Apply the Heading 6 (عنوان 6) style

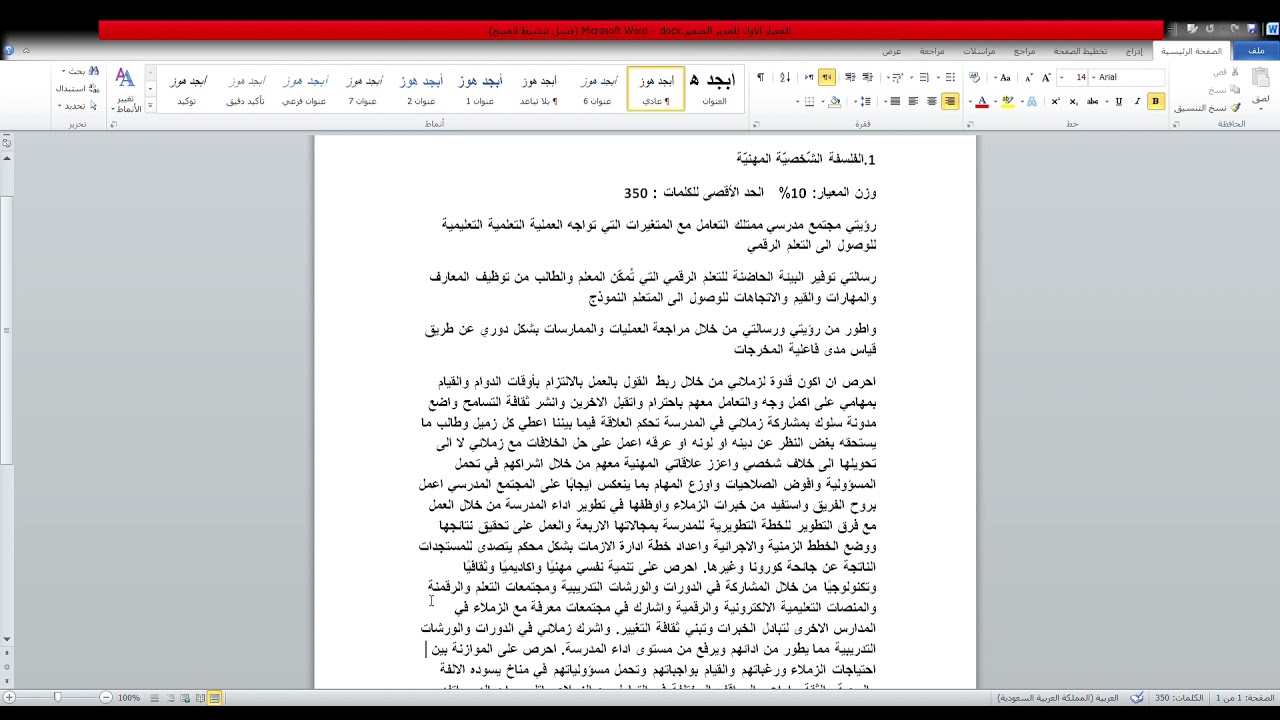pyautogui.click(x=598, y=88)
